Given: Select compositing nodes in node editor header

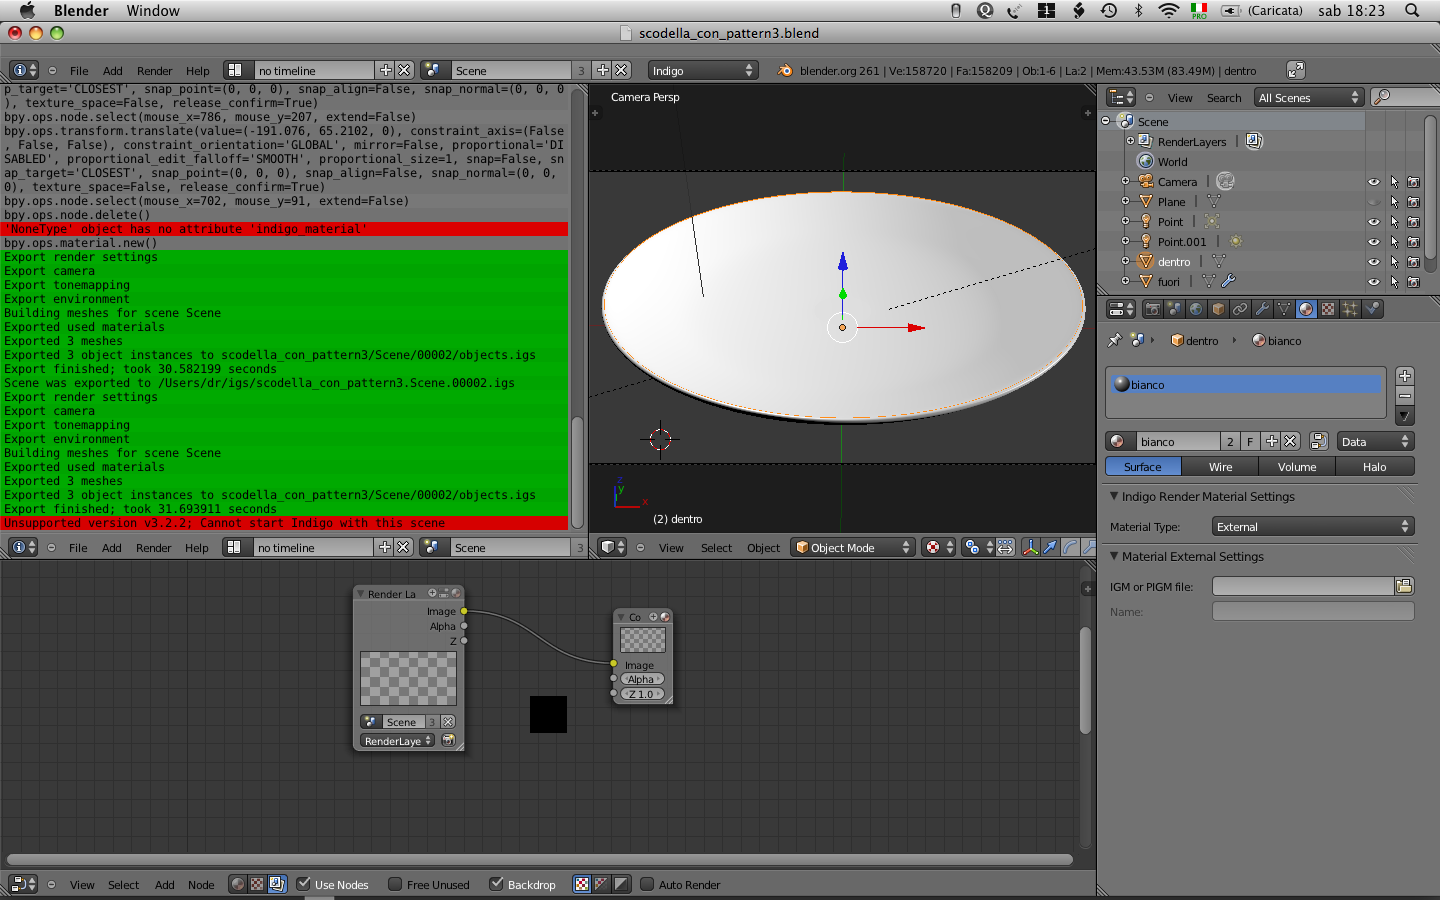Looking at the screenshot, I should (277, 884).
